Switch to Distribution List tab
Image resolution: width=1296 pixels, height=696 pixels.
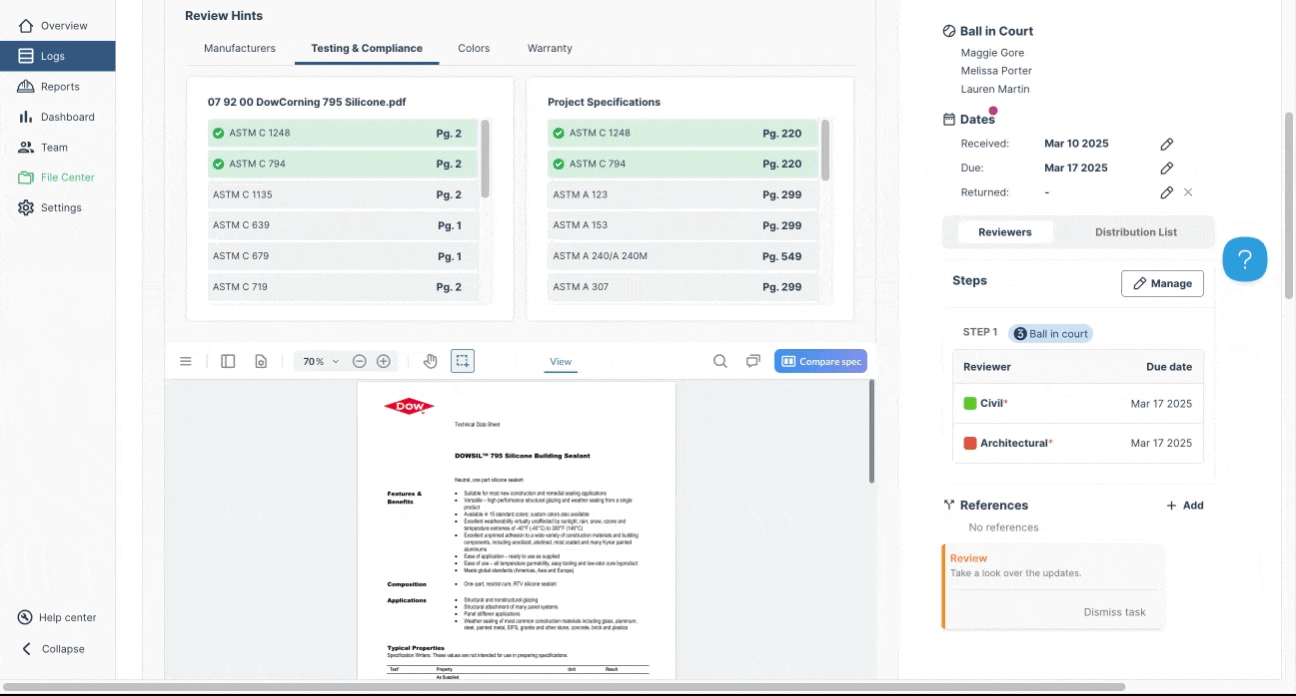click(x=1135, y=232)
